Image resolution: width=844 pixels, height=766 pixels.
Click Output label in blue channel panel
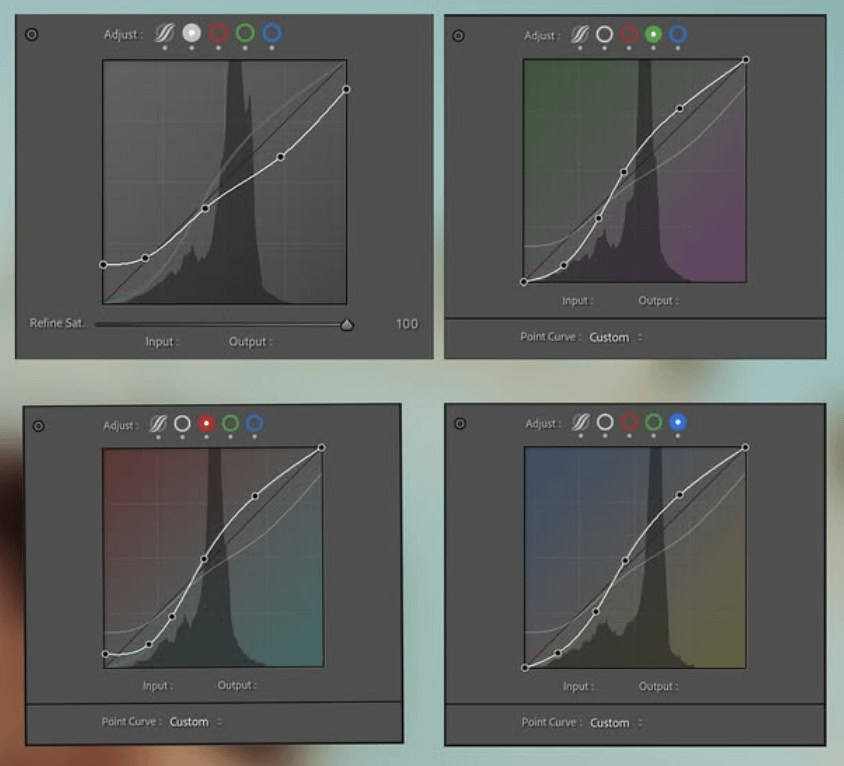tap(658, 686)
